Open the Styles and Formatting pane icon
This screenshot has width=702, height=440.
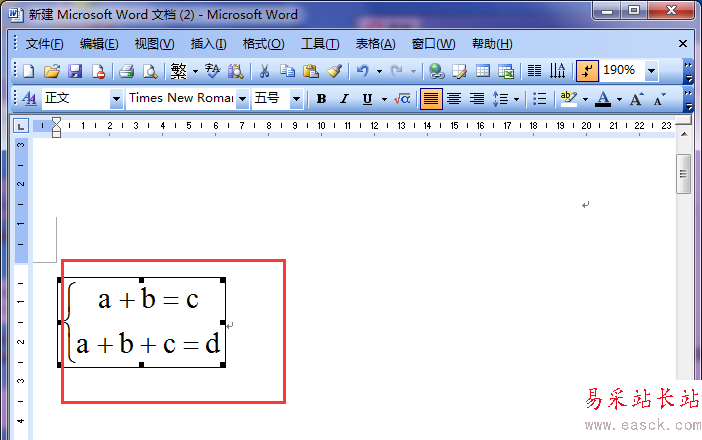click(30, 98)
